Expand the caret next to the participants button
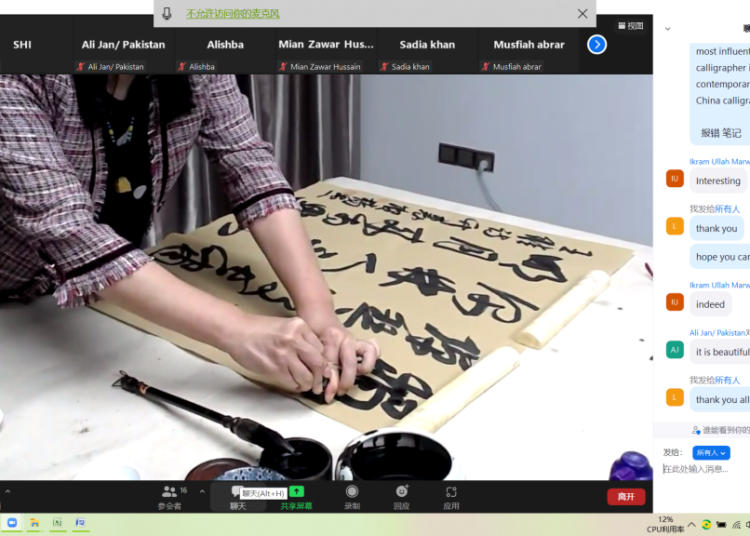 (x=202, y=491)
